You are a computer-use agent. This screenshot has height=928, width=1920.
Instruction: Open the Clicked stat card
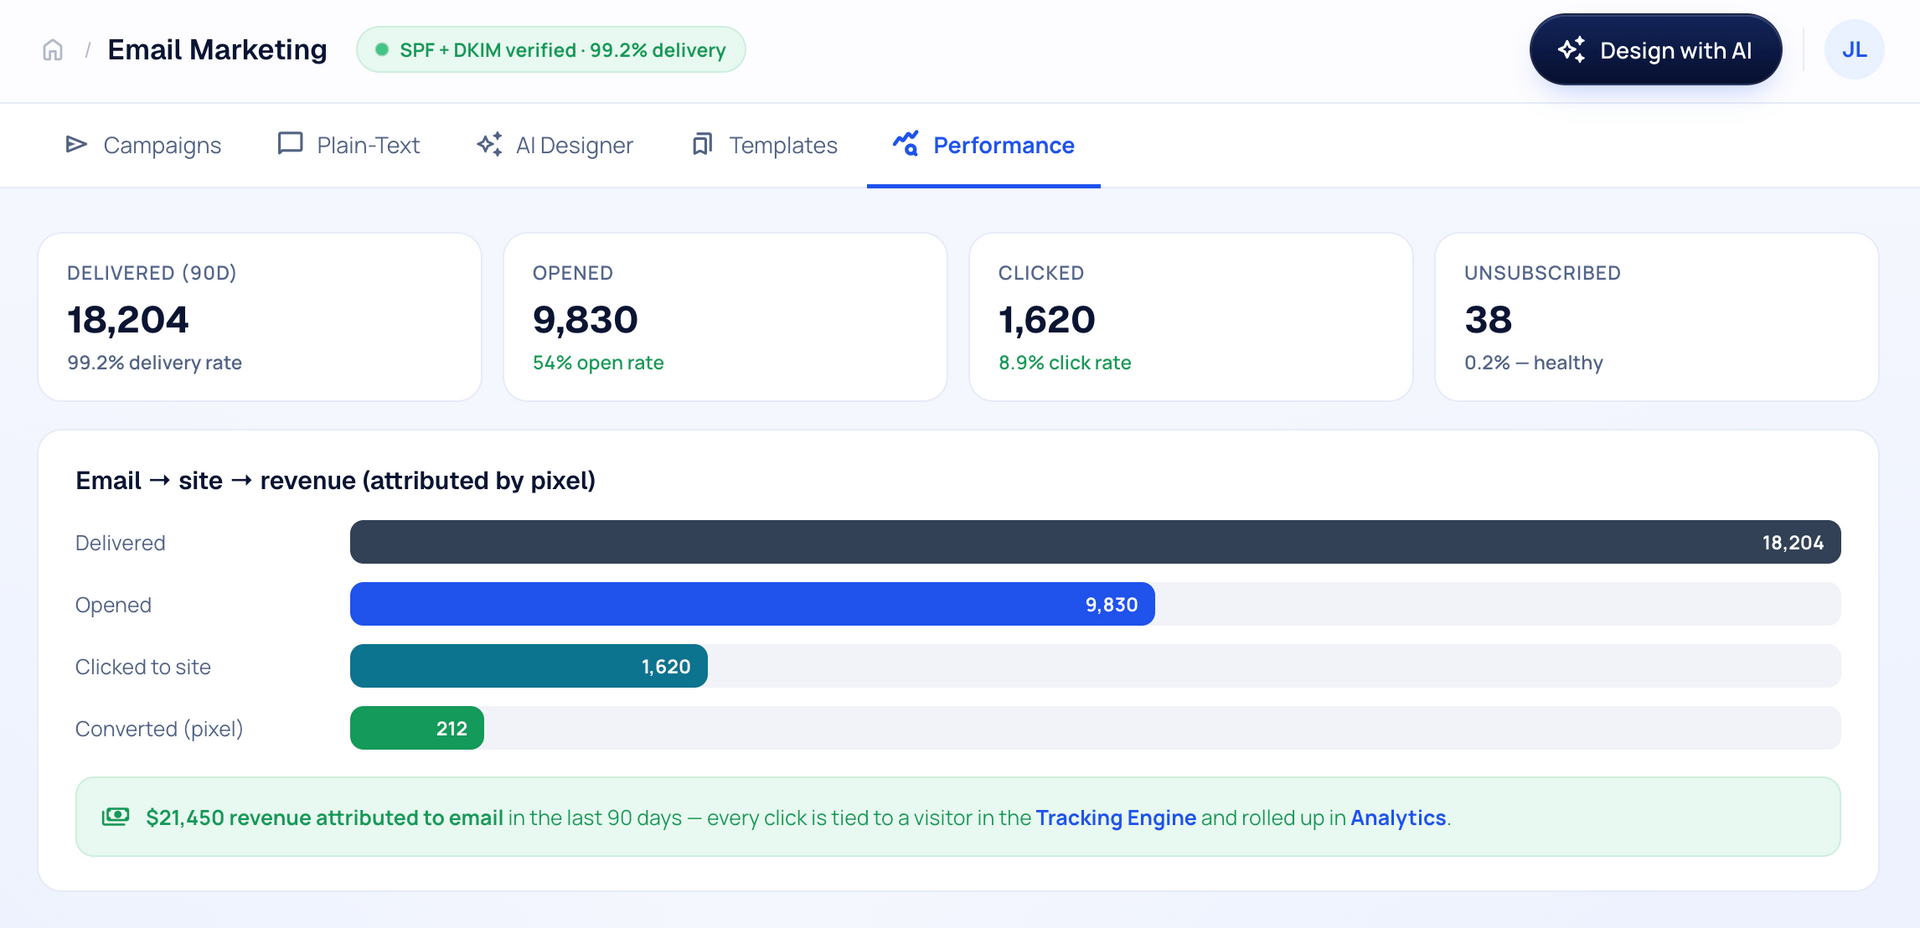pos(1191,317)
